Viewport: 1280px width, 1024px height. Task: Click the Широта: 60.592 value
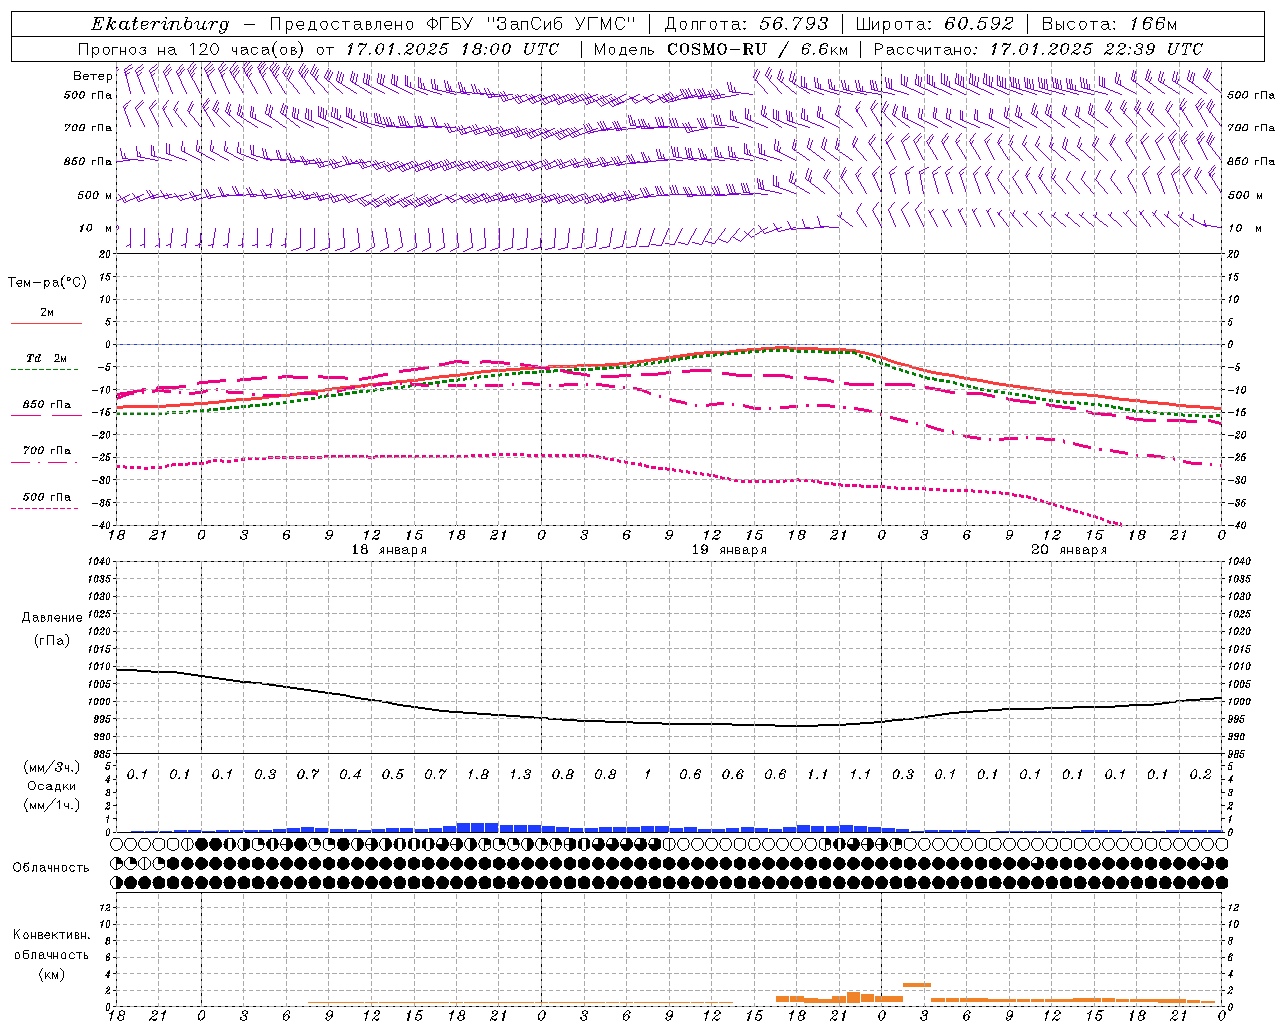[x=934, y=24]
